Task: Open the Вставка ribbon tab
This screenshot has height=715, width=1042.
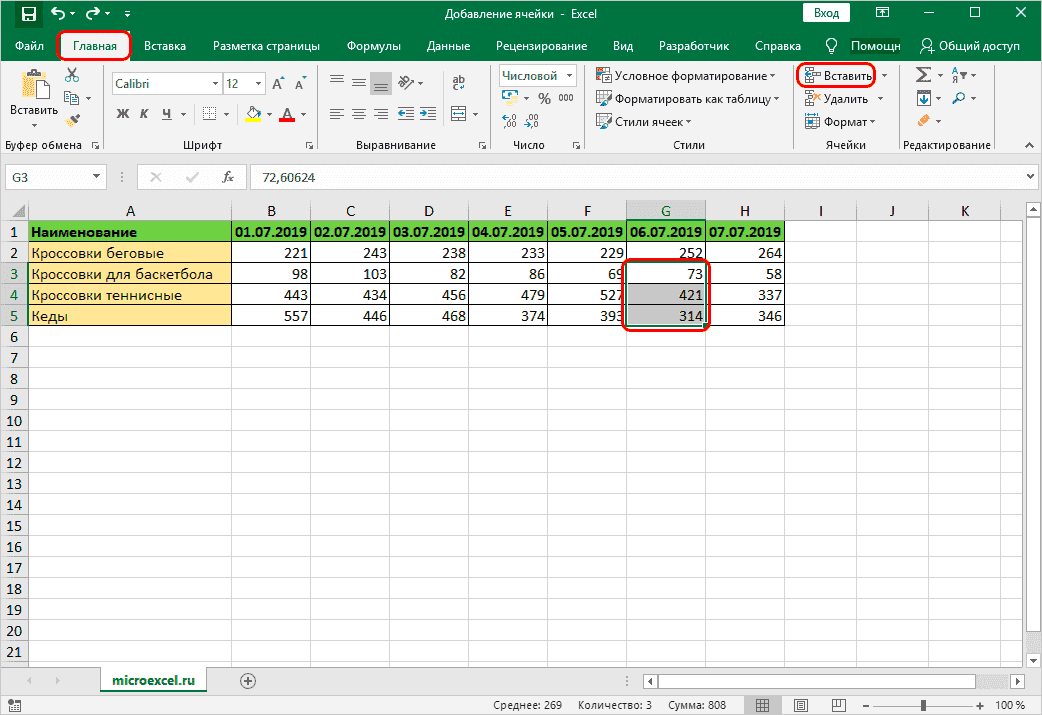Action: [164, 46]
